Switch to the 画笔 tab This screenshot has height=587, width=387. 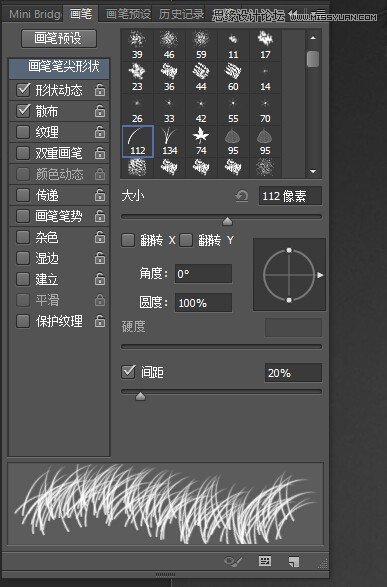(x=81, y=14)
